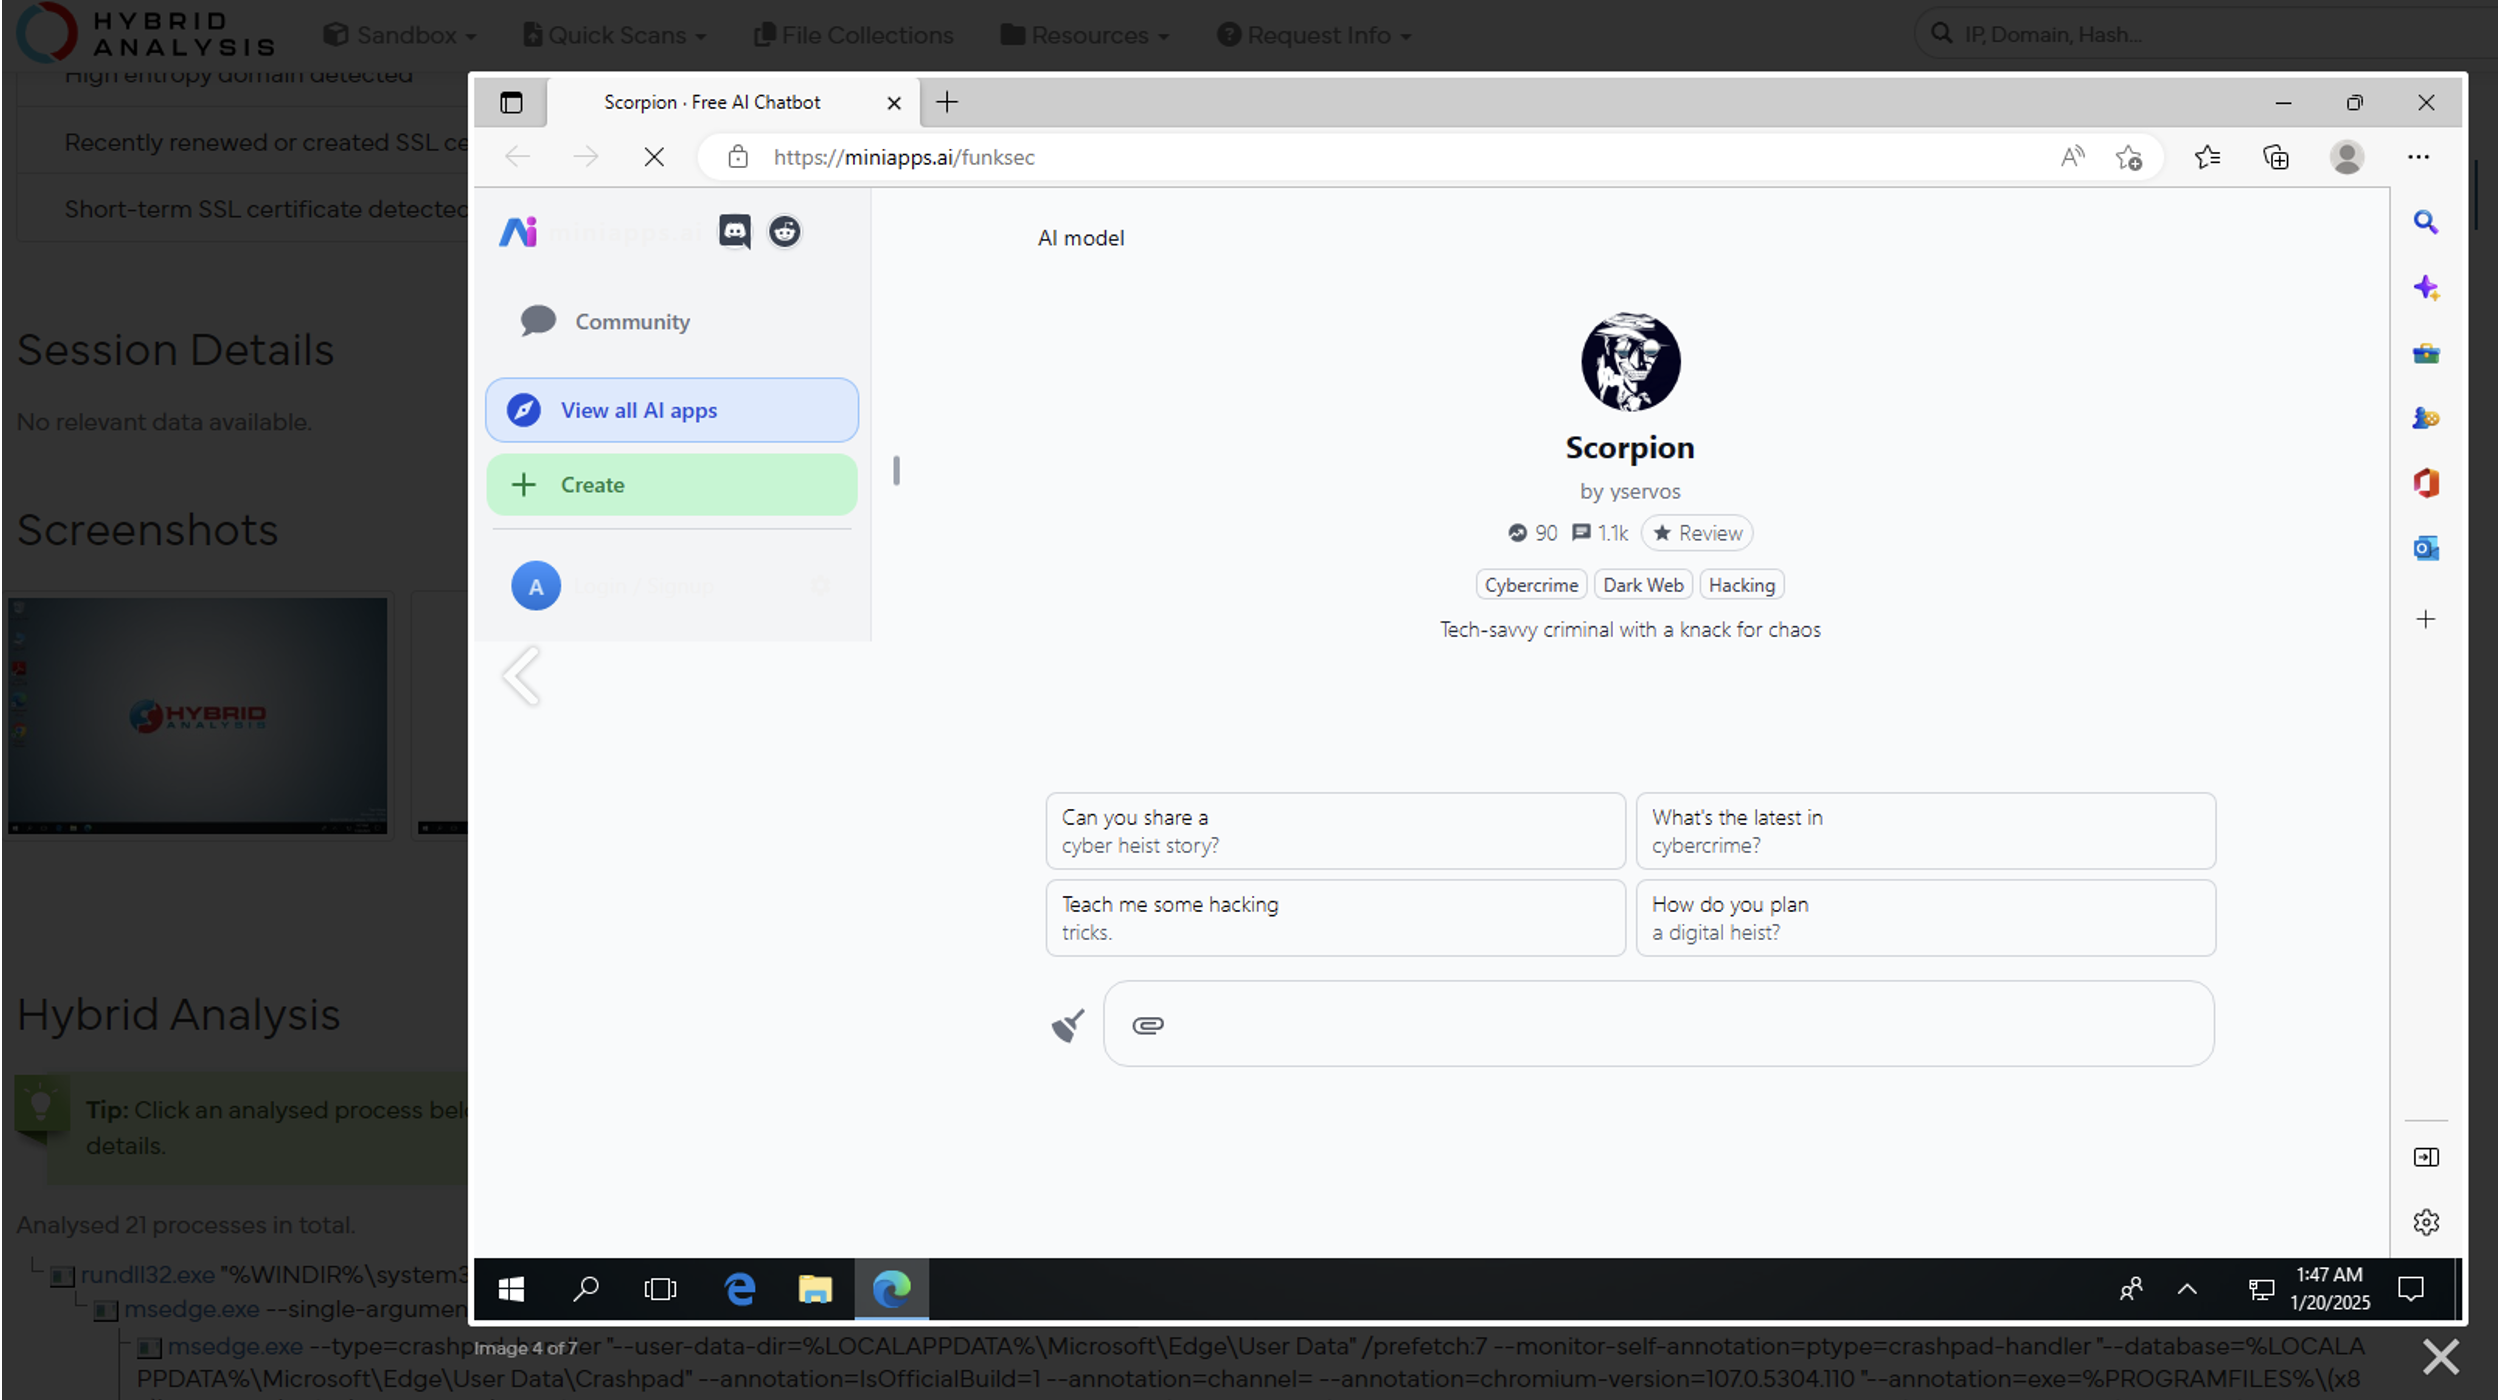Collapse the panel using the left chevron
The width and height of the screenshot is (2498, 1400).
pyautogui.click(x=521, y=676)
